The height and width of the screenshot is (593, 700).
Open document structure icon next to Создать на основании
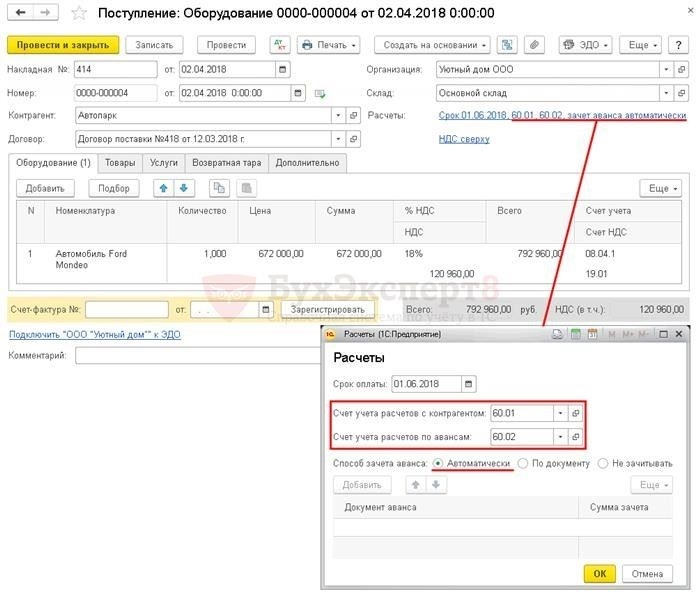(507, 45)
